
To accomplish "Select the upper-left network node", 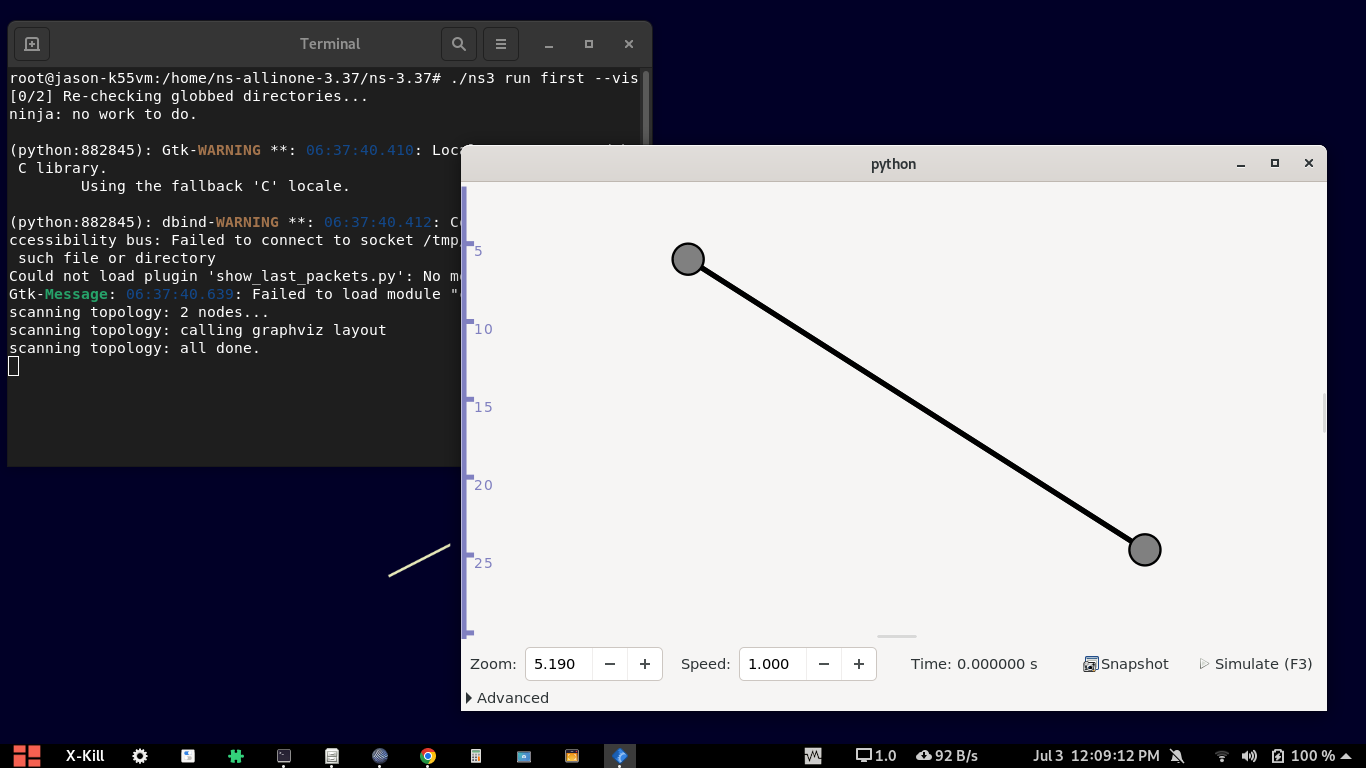I will [x=688, y=259].
